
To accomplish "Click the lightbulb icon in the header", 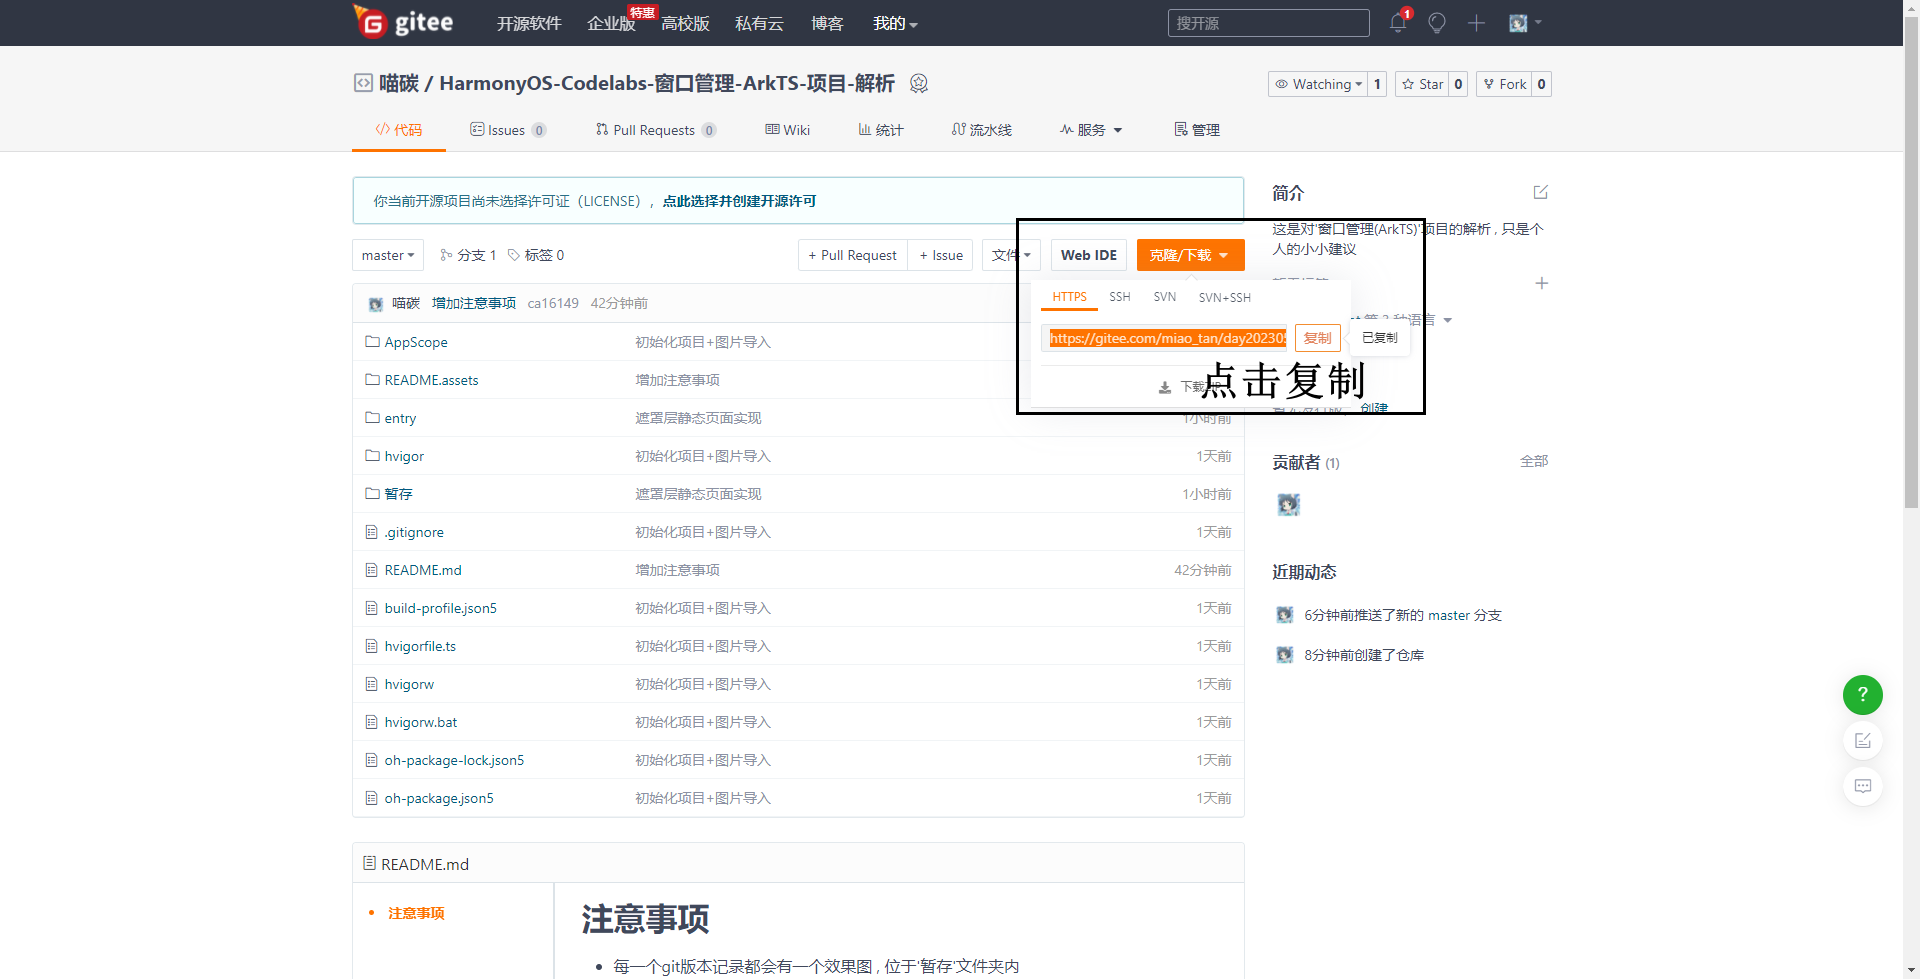I will point(1437,23).
